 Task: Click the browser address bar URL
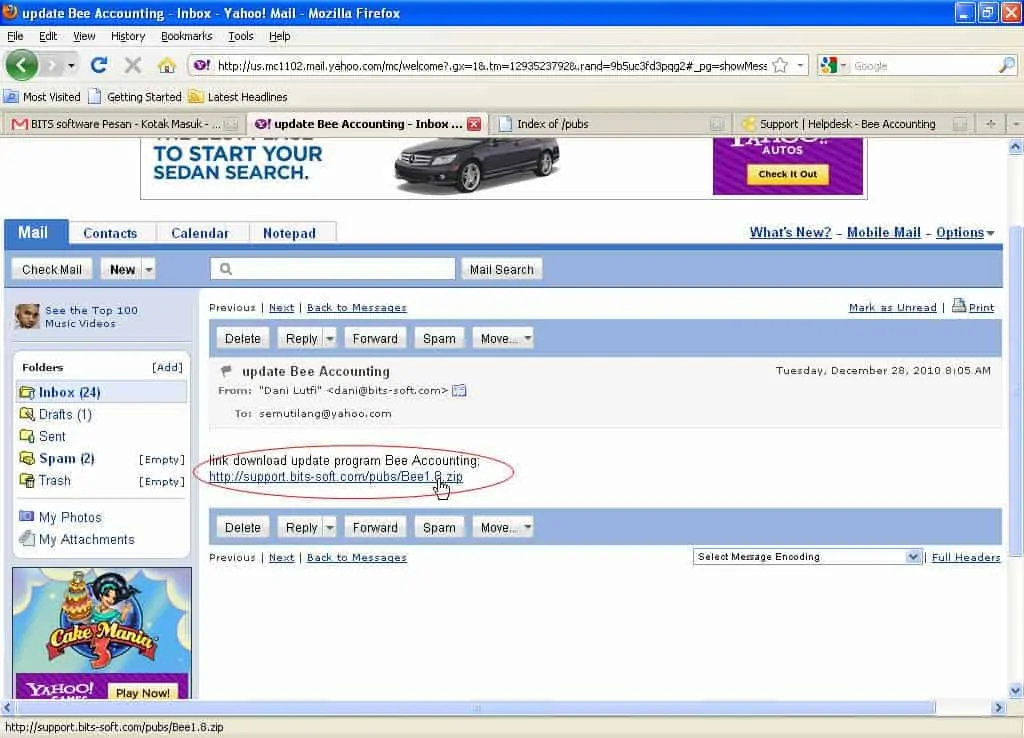tap(492, 65)
